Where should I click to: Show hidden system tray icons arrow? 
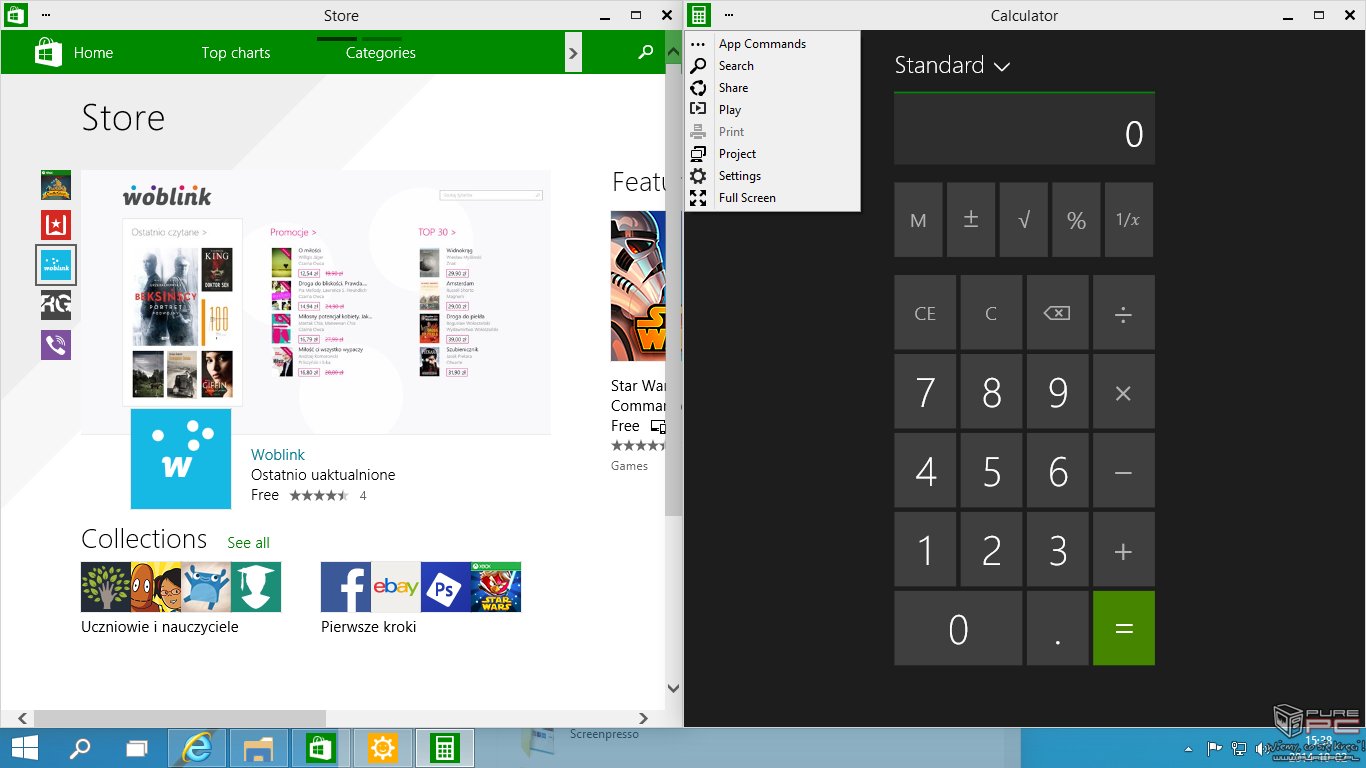pyautogui.click(x=1188, y=748)
